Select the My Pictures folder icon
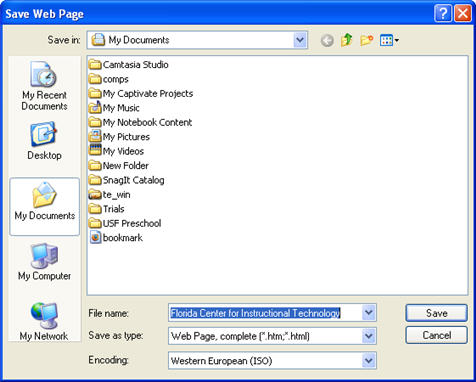476x382 pixels. (95, 136)
